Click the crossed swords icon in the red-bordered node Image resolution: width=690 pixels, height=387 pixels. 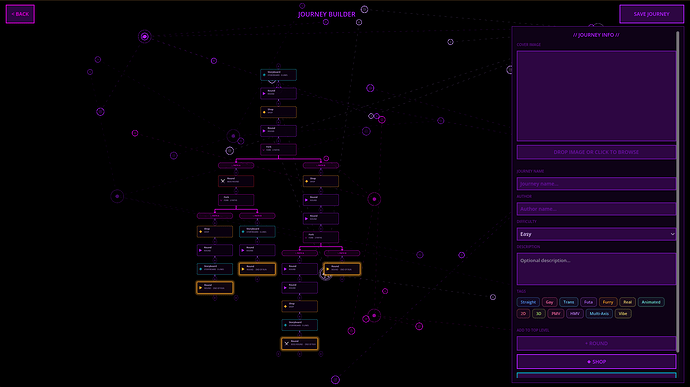(223, 181)
